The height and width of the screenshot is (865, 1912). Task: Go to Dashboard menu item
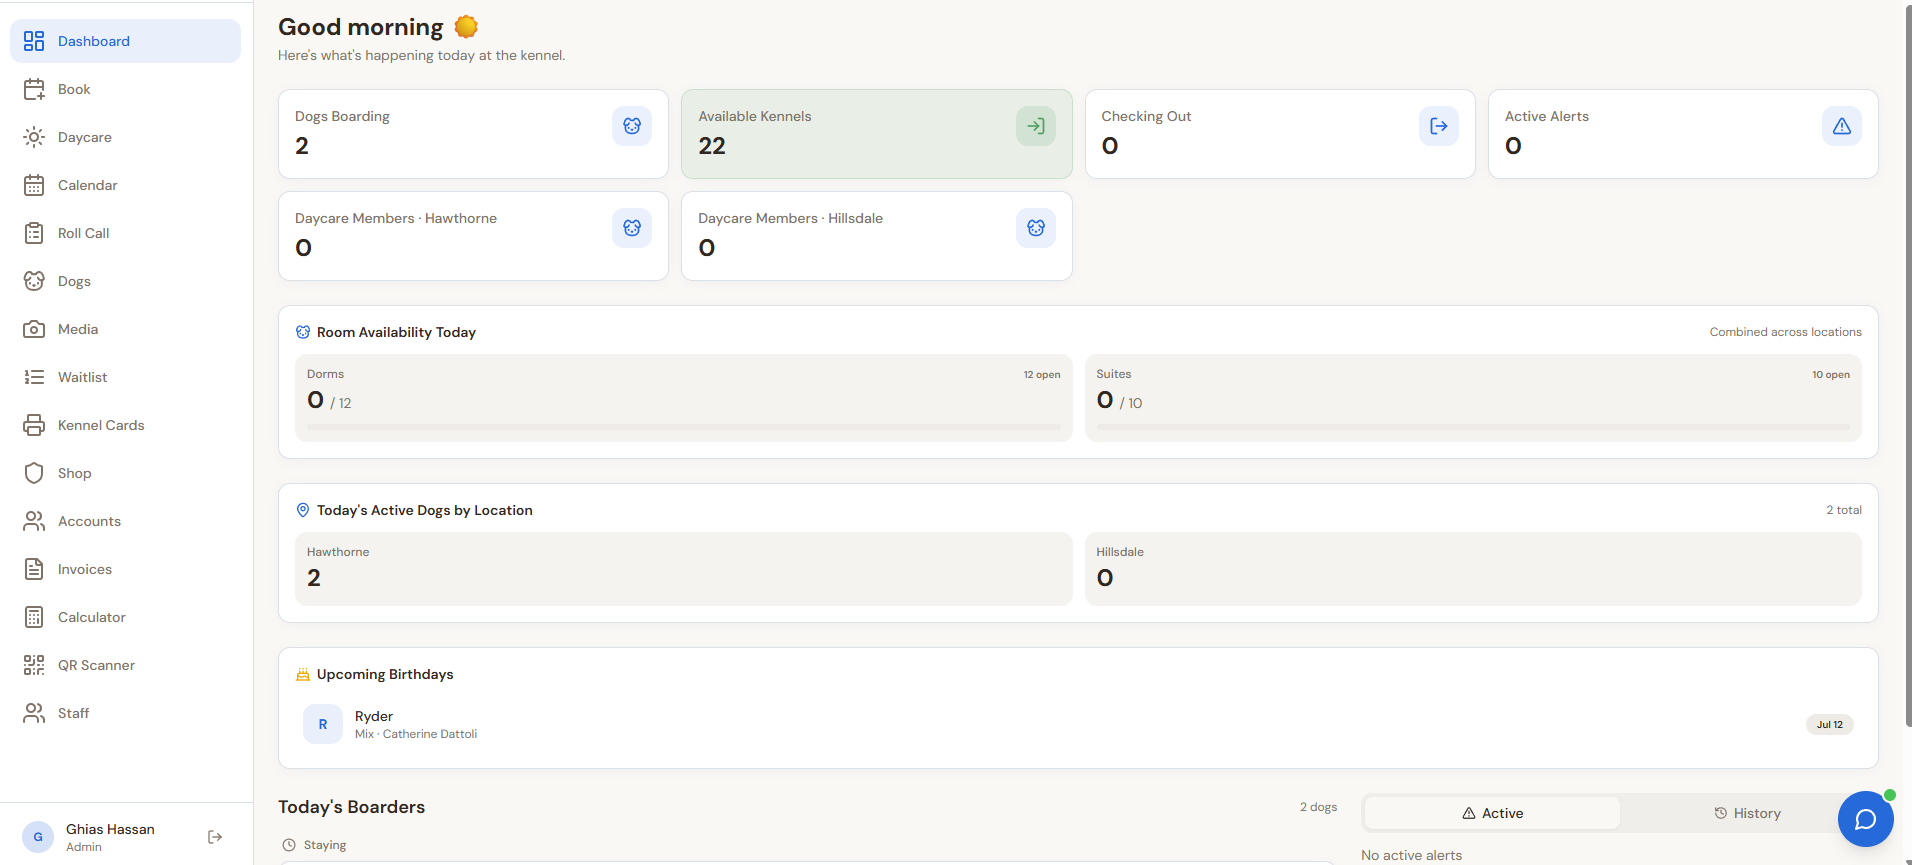126,41
